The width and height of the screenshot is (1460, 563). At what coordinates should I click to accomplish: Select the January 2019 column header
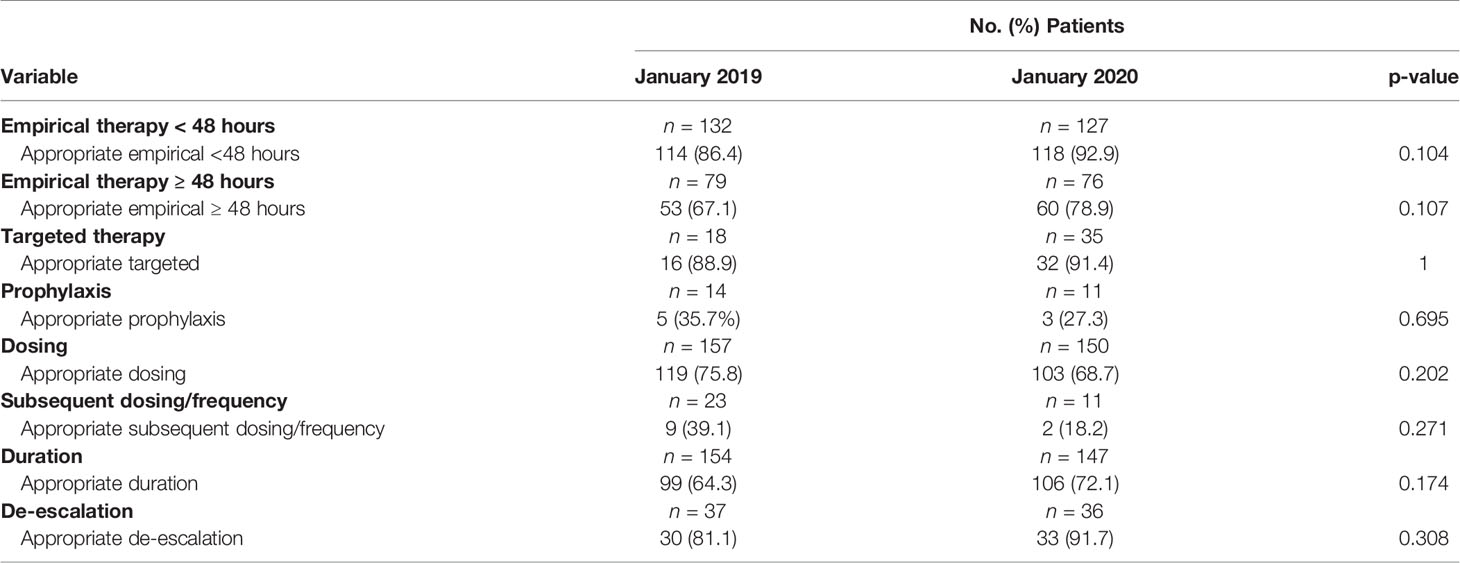click(698, 76)
